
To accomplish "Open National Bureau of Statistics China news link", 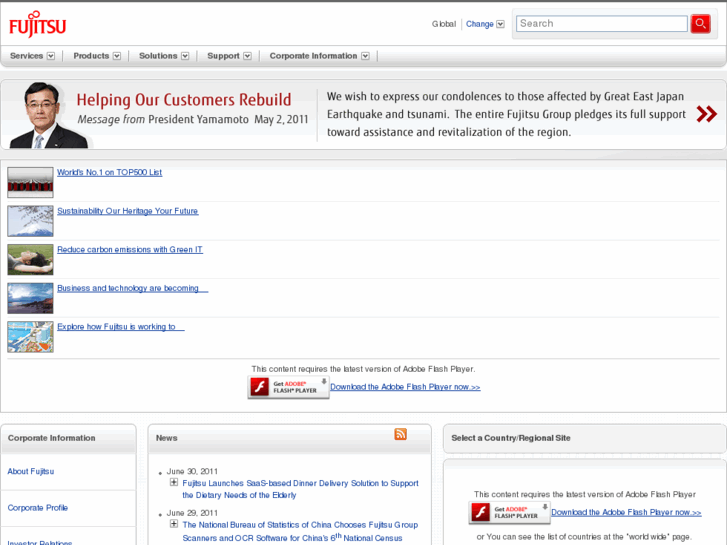I will [x=300, y=531].
